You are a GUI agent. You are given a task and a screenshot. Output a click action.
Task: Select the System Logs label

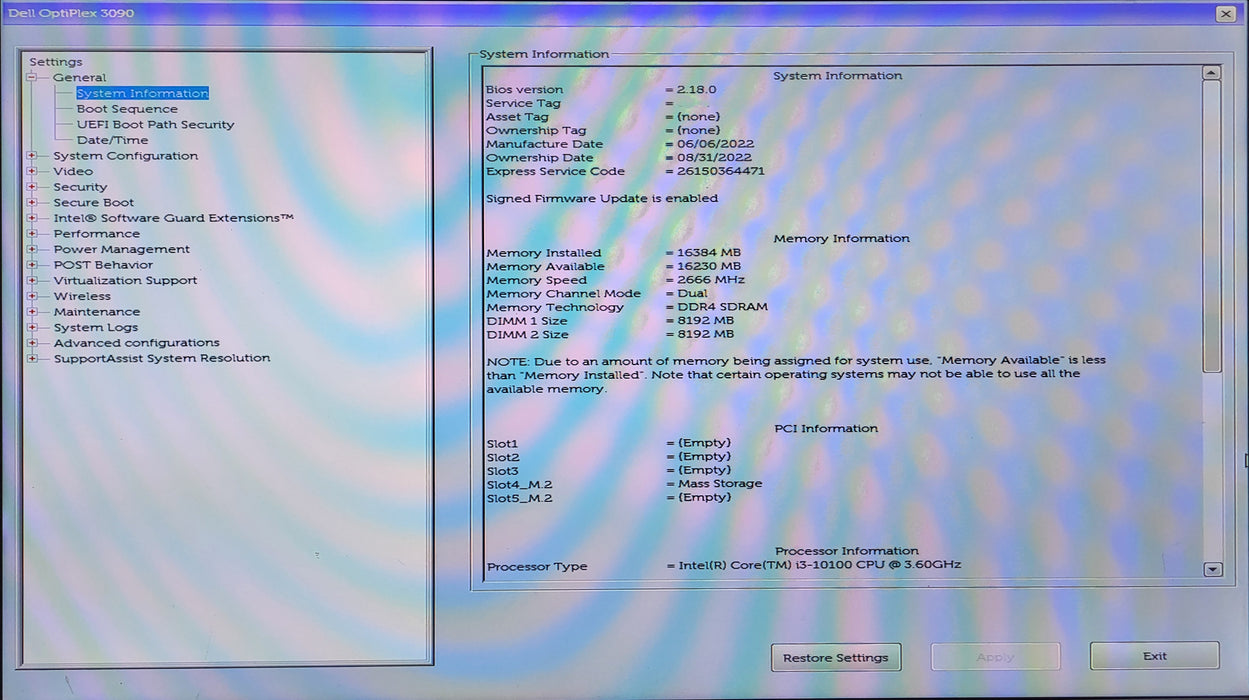[x=96, y=327]
